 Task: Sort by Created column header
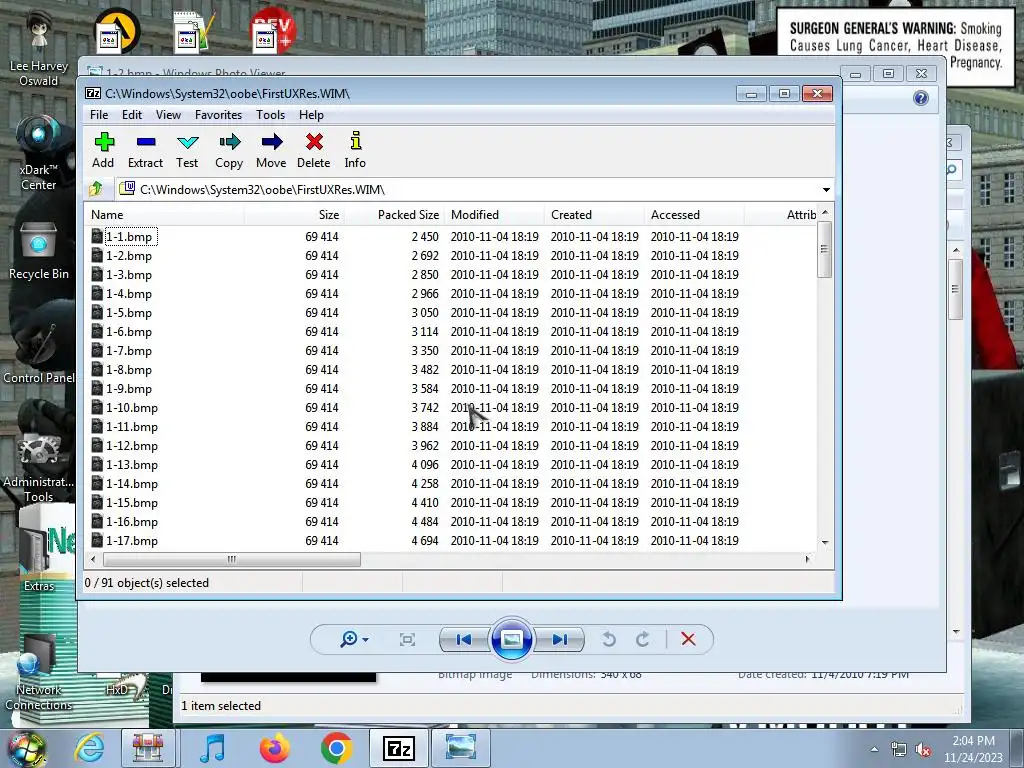(594, 215)
